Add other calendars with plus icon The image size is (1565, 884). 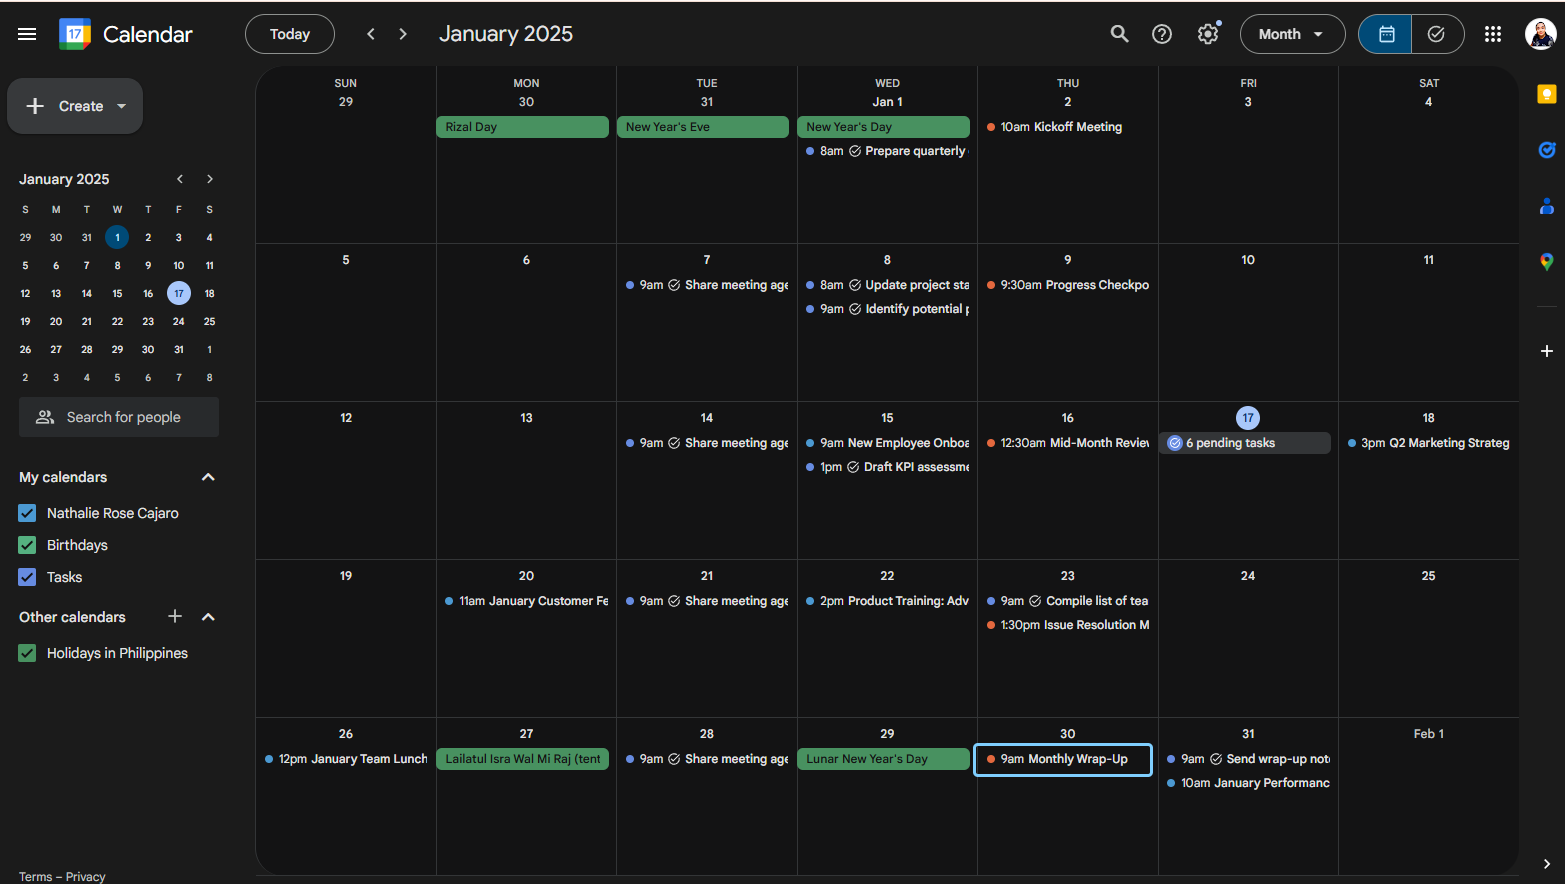(x=175, y=617)
